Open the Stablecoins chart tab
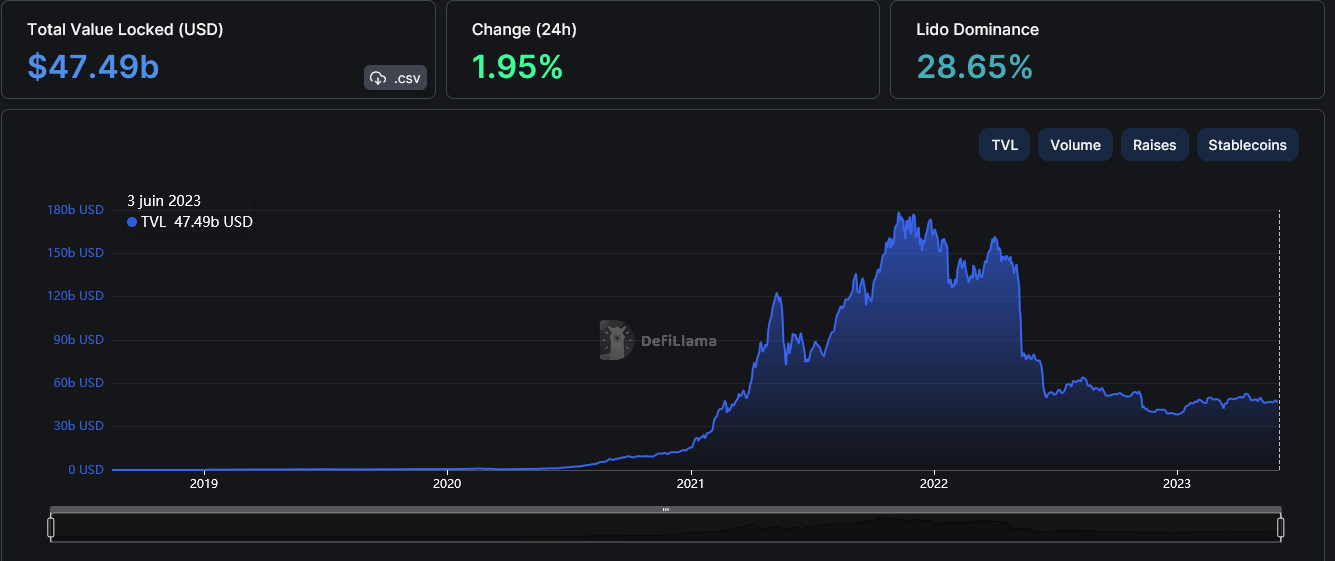This screenshot has height=561, width=1335. (x=1248, y=145)
